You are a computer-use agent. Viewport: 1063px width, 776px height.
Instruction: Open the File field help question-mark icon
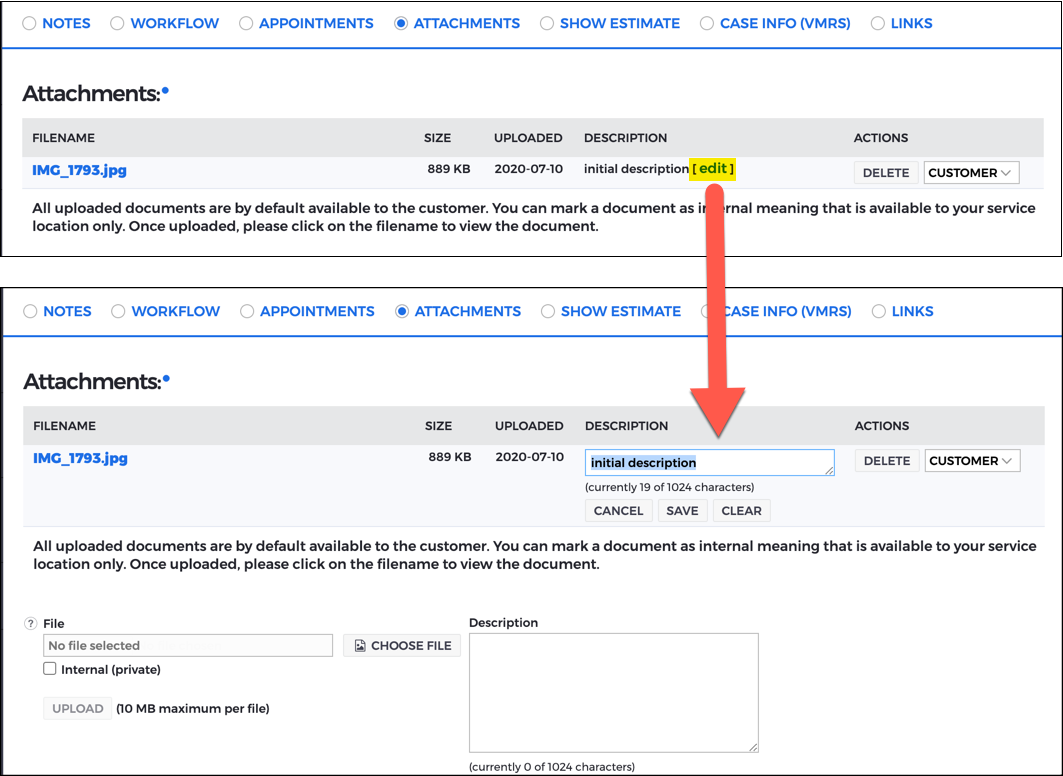(31, 624)
